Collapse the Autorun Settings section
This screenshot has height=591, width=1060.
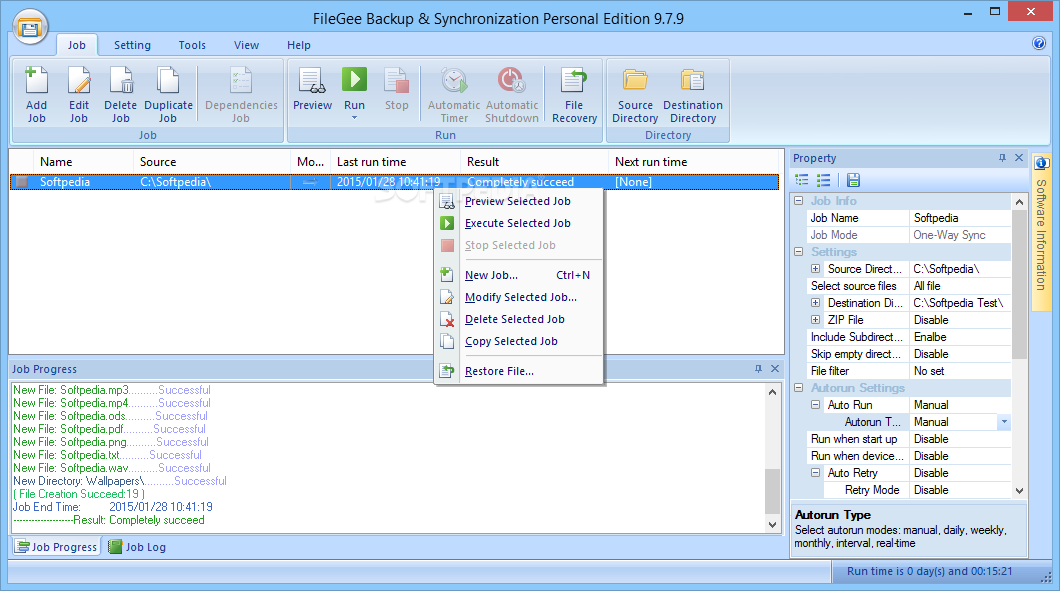[798, 387]
